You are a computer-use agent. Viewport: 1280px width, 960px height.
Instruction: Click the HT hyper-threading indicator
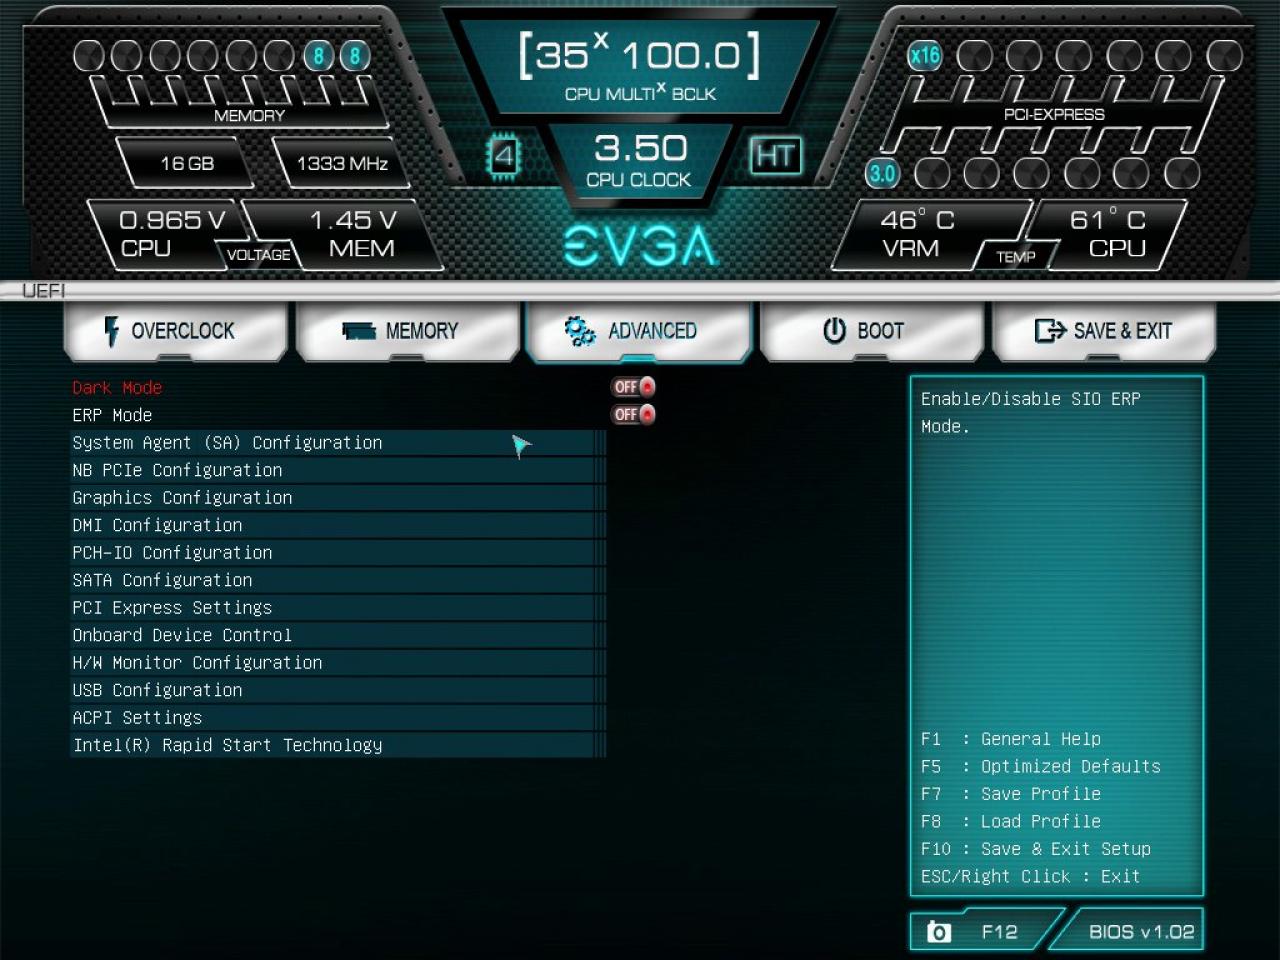pos(775,156)
